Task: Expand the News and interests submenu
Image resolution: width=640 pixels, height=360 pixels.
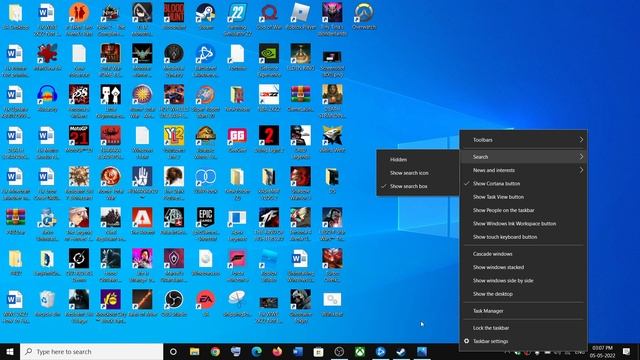Action: (x=524, y=170)
